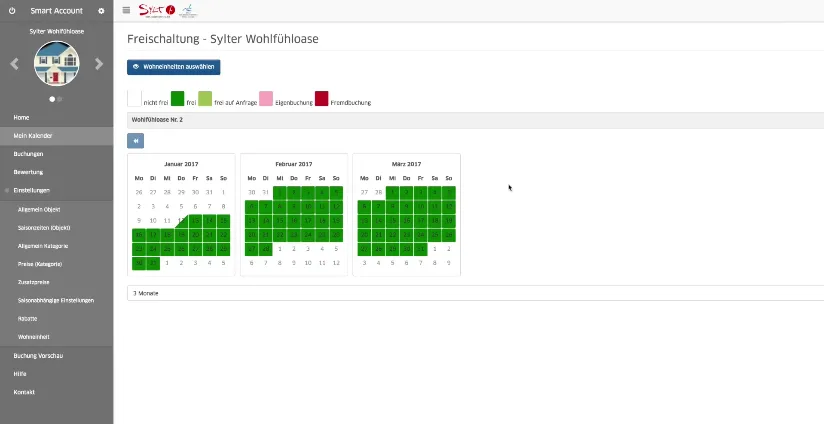824x424 pixels.
Task: Click the power icon beside Smart Account
Action: point(12,11)
